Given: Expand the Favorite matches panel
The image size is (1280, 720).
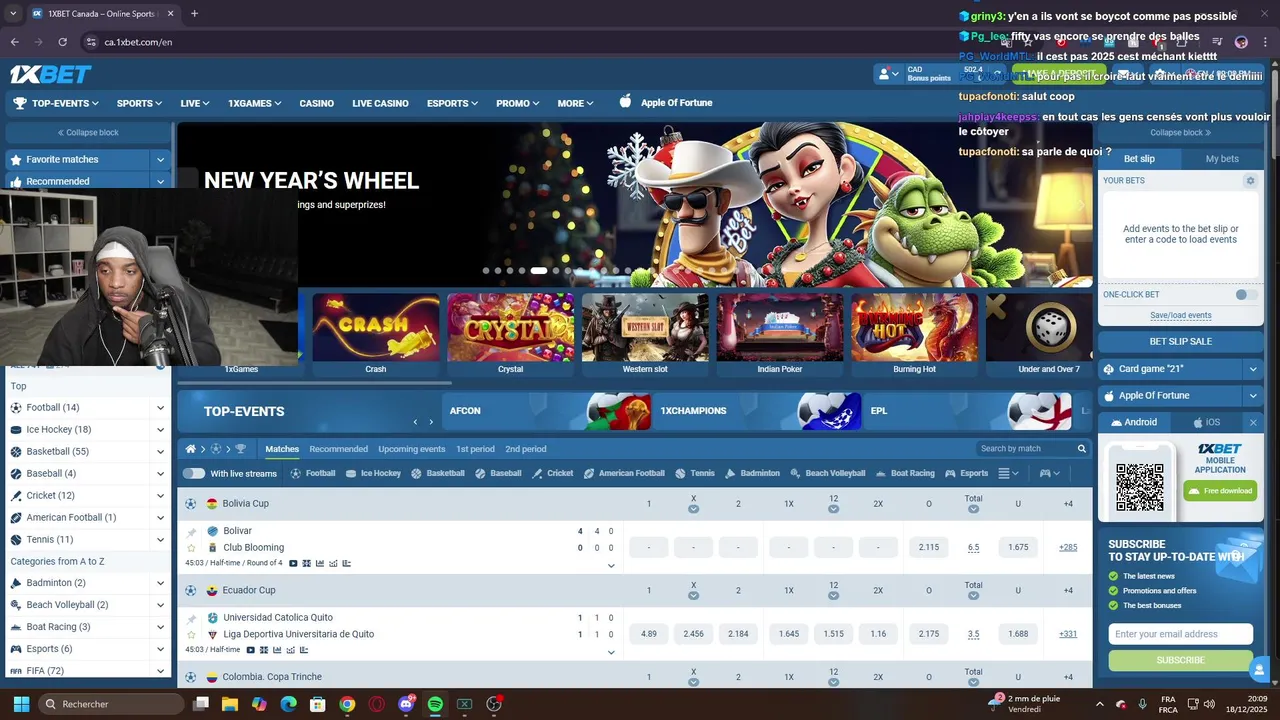Looking at the screenshot, I should pos(160,159).
